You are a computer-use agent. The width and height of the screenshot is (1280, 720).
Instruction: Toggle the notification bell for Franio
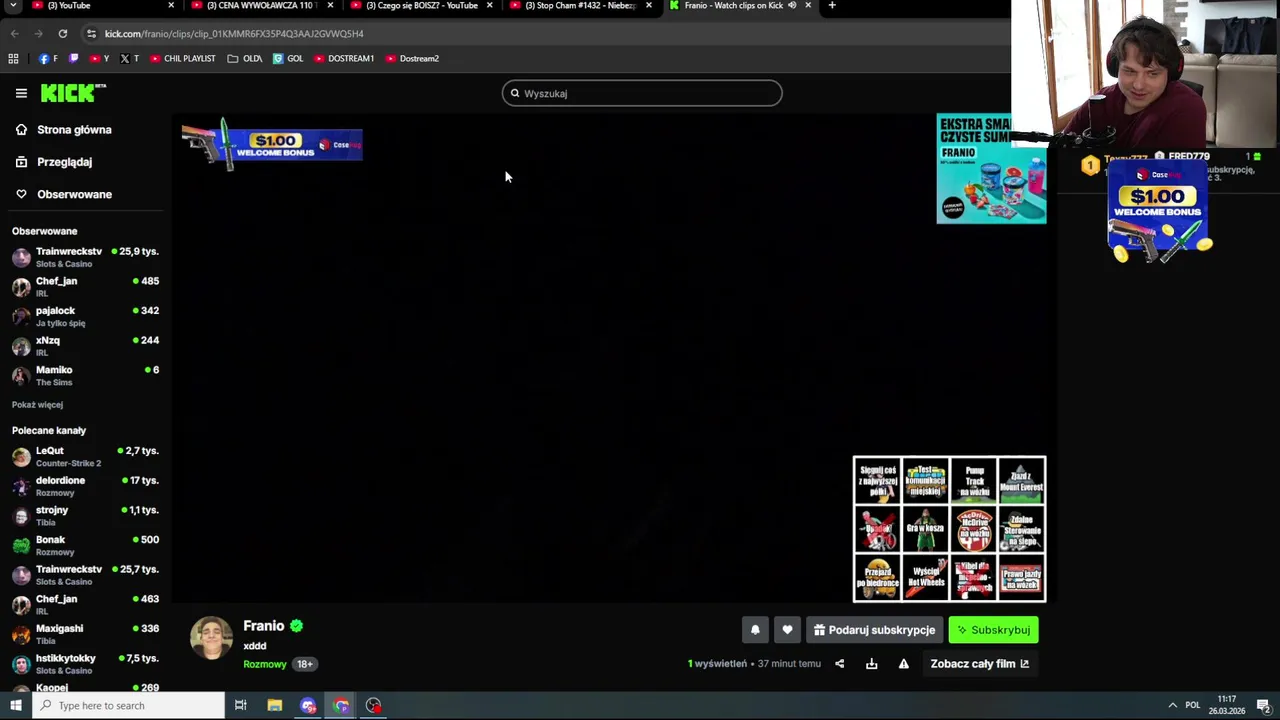[755, 630]
